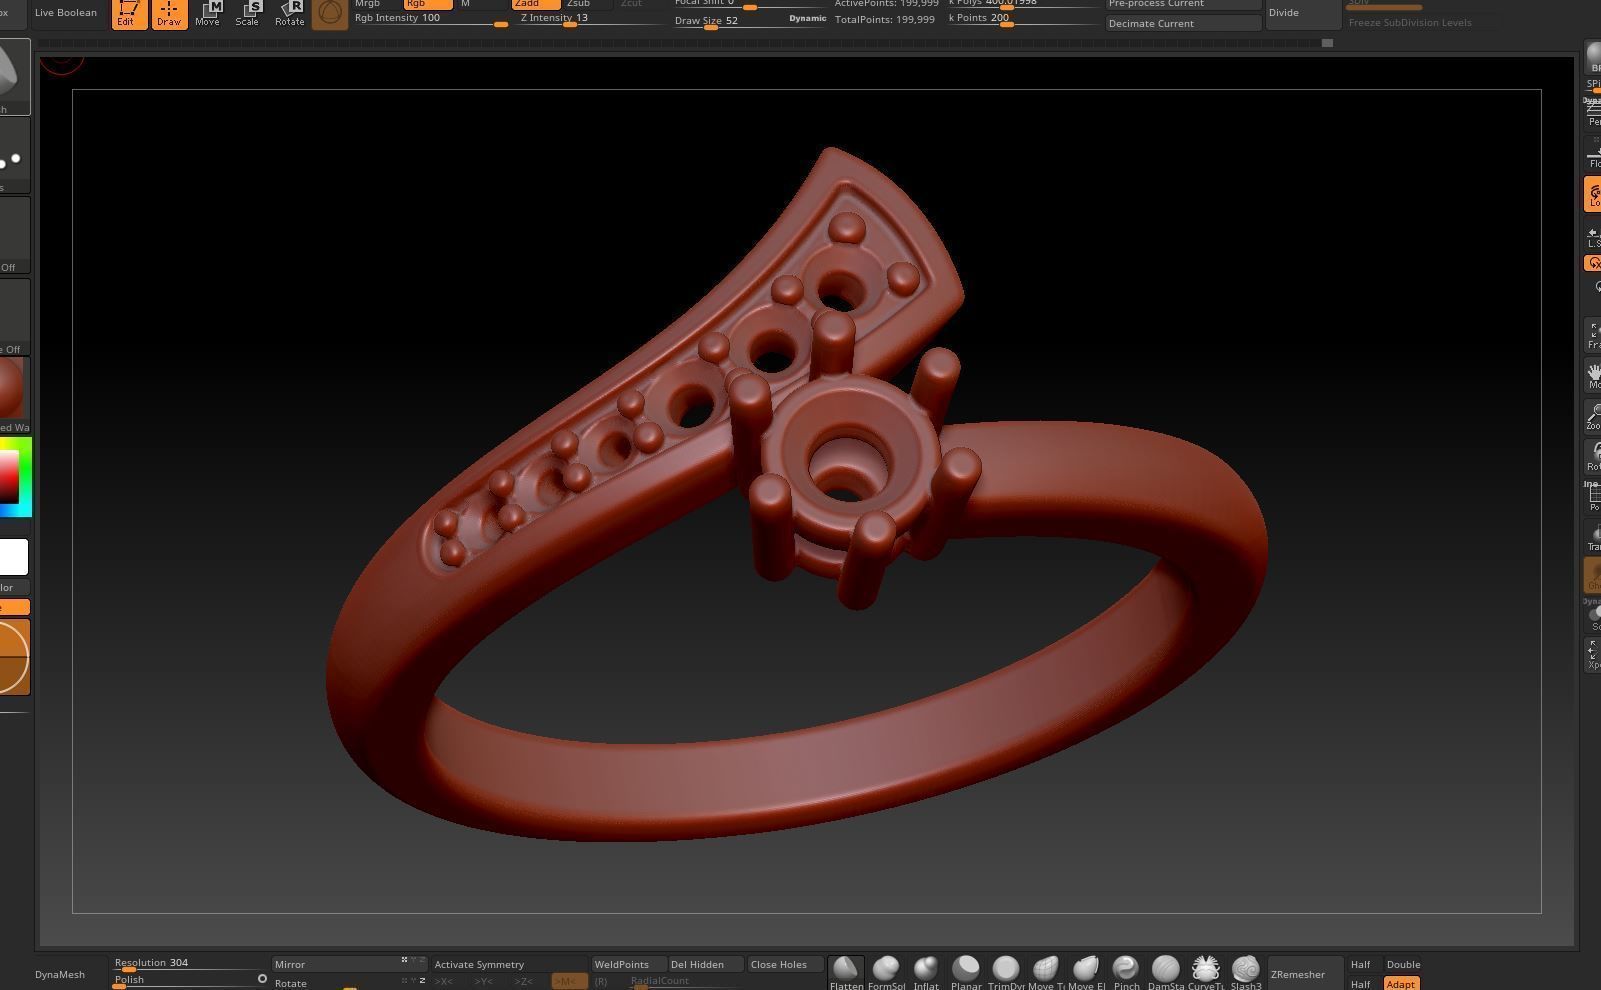
Task: Adjust the Rgb Intensity slider
Action: point(431,19)
